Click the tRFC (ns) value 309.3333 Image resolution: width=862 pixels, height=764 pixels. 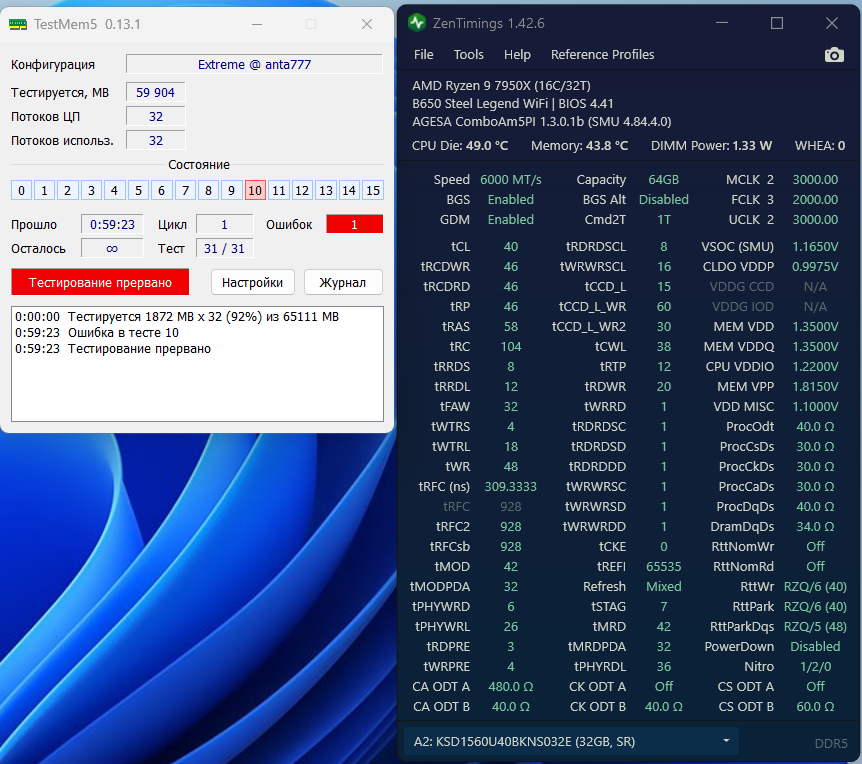tap(511, 487)
